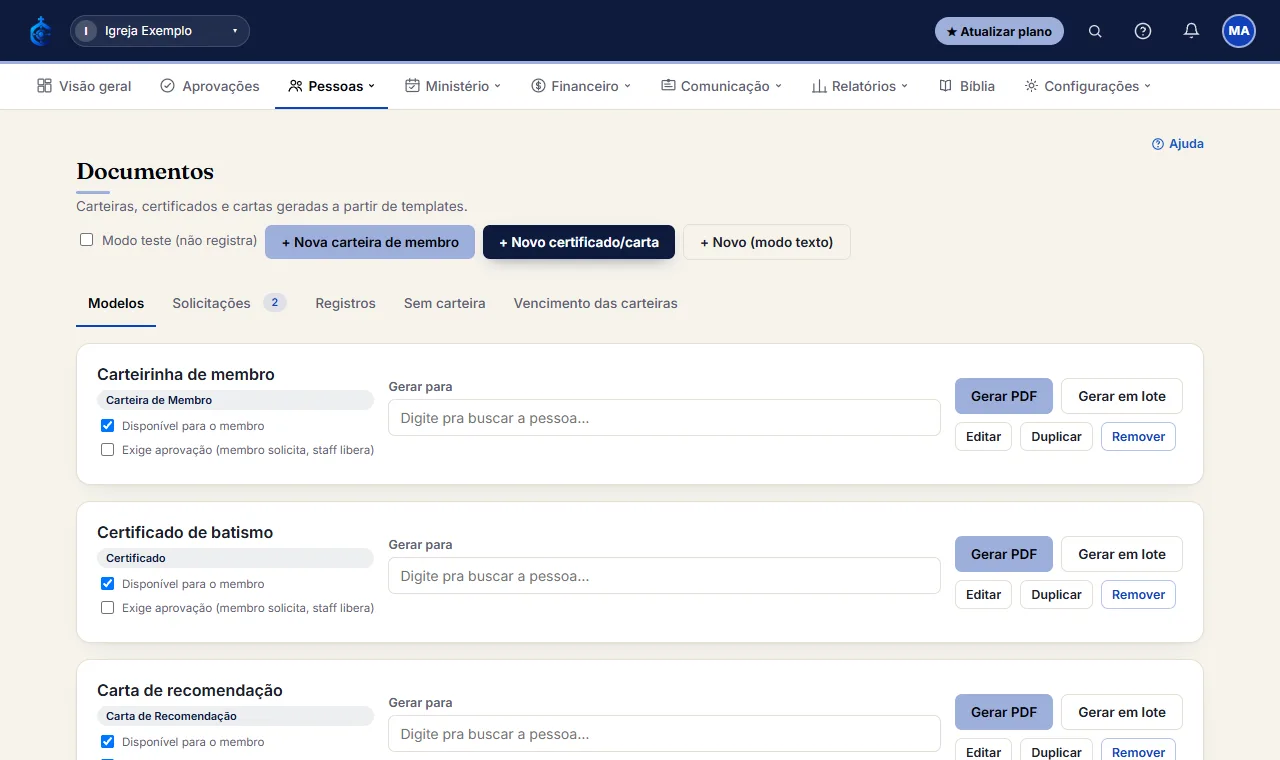
Task: Open the Bíblia page
Action: click(967, 86)
